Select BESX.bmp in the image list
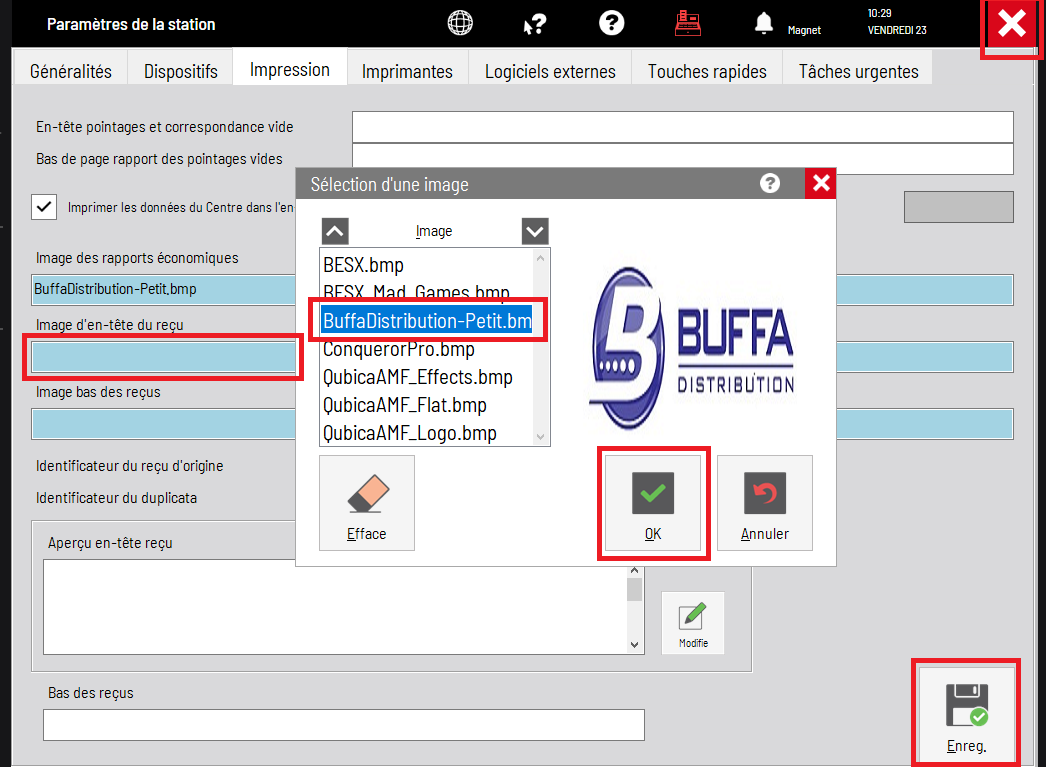 click(427, 265)
